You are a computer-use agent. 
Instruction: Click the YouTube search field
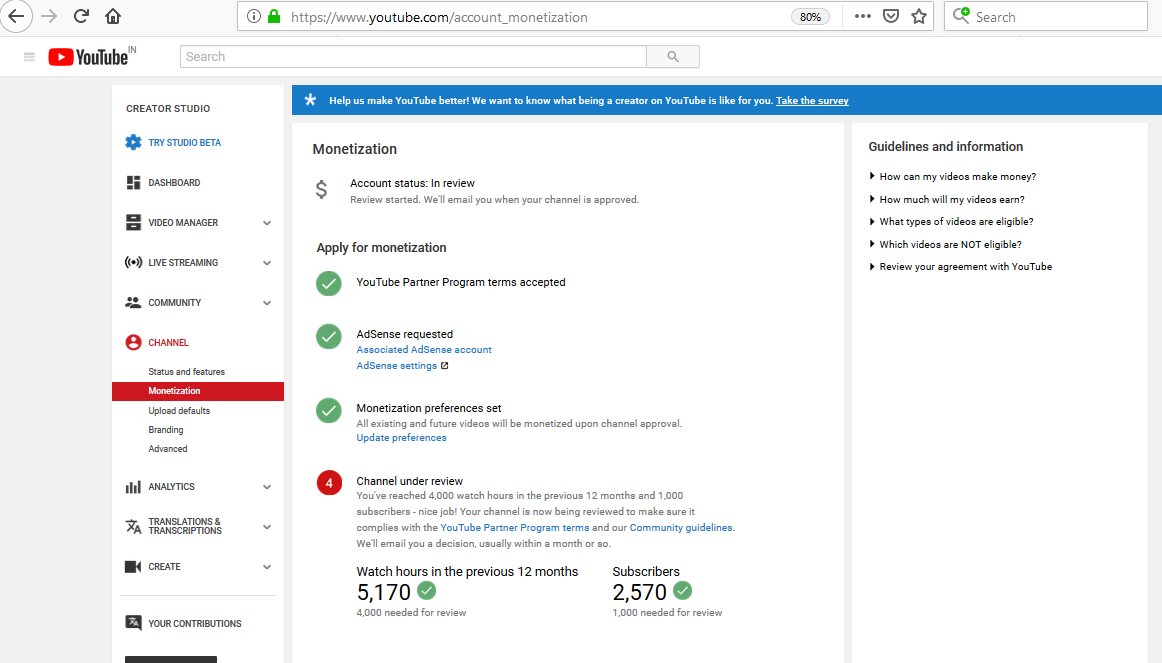point(413,56)
